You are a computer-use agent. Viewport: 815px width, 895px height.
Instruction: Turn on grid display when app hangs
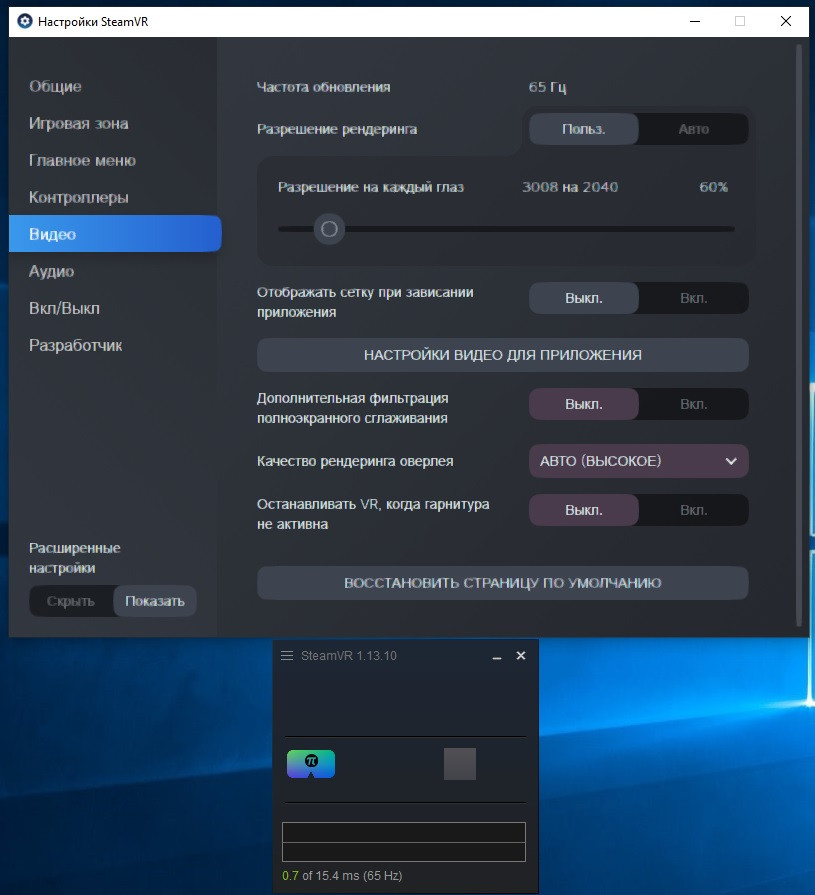pyautogui.click(x=693, y=298)
